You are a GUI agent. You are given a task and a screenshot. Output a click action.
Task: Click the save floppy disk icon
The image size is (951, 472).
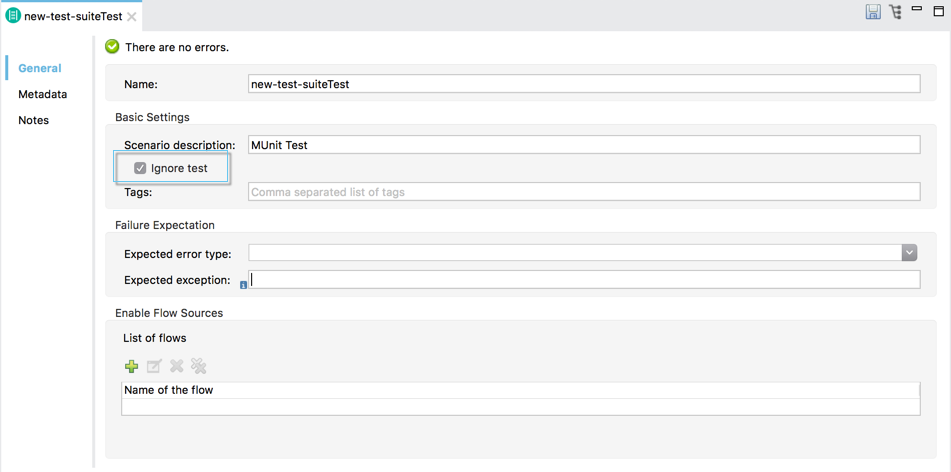tap(873, 12)
